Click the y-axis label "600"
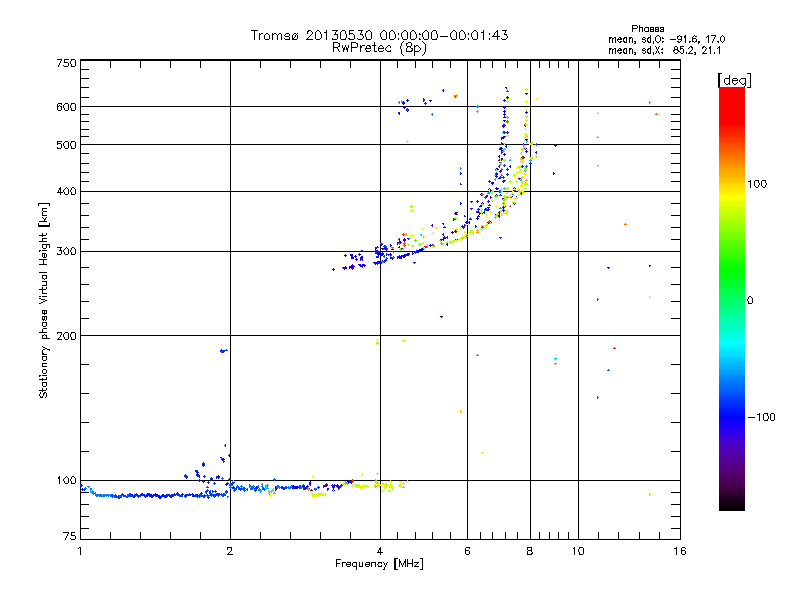 point(66,107)
